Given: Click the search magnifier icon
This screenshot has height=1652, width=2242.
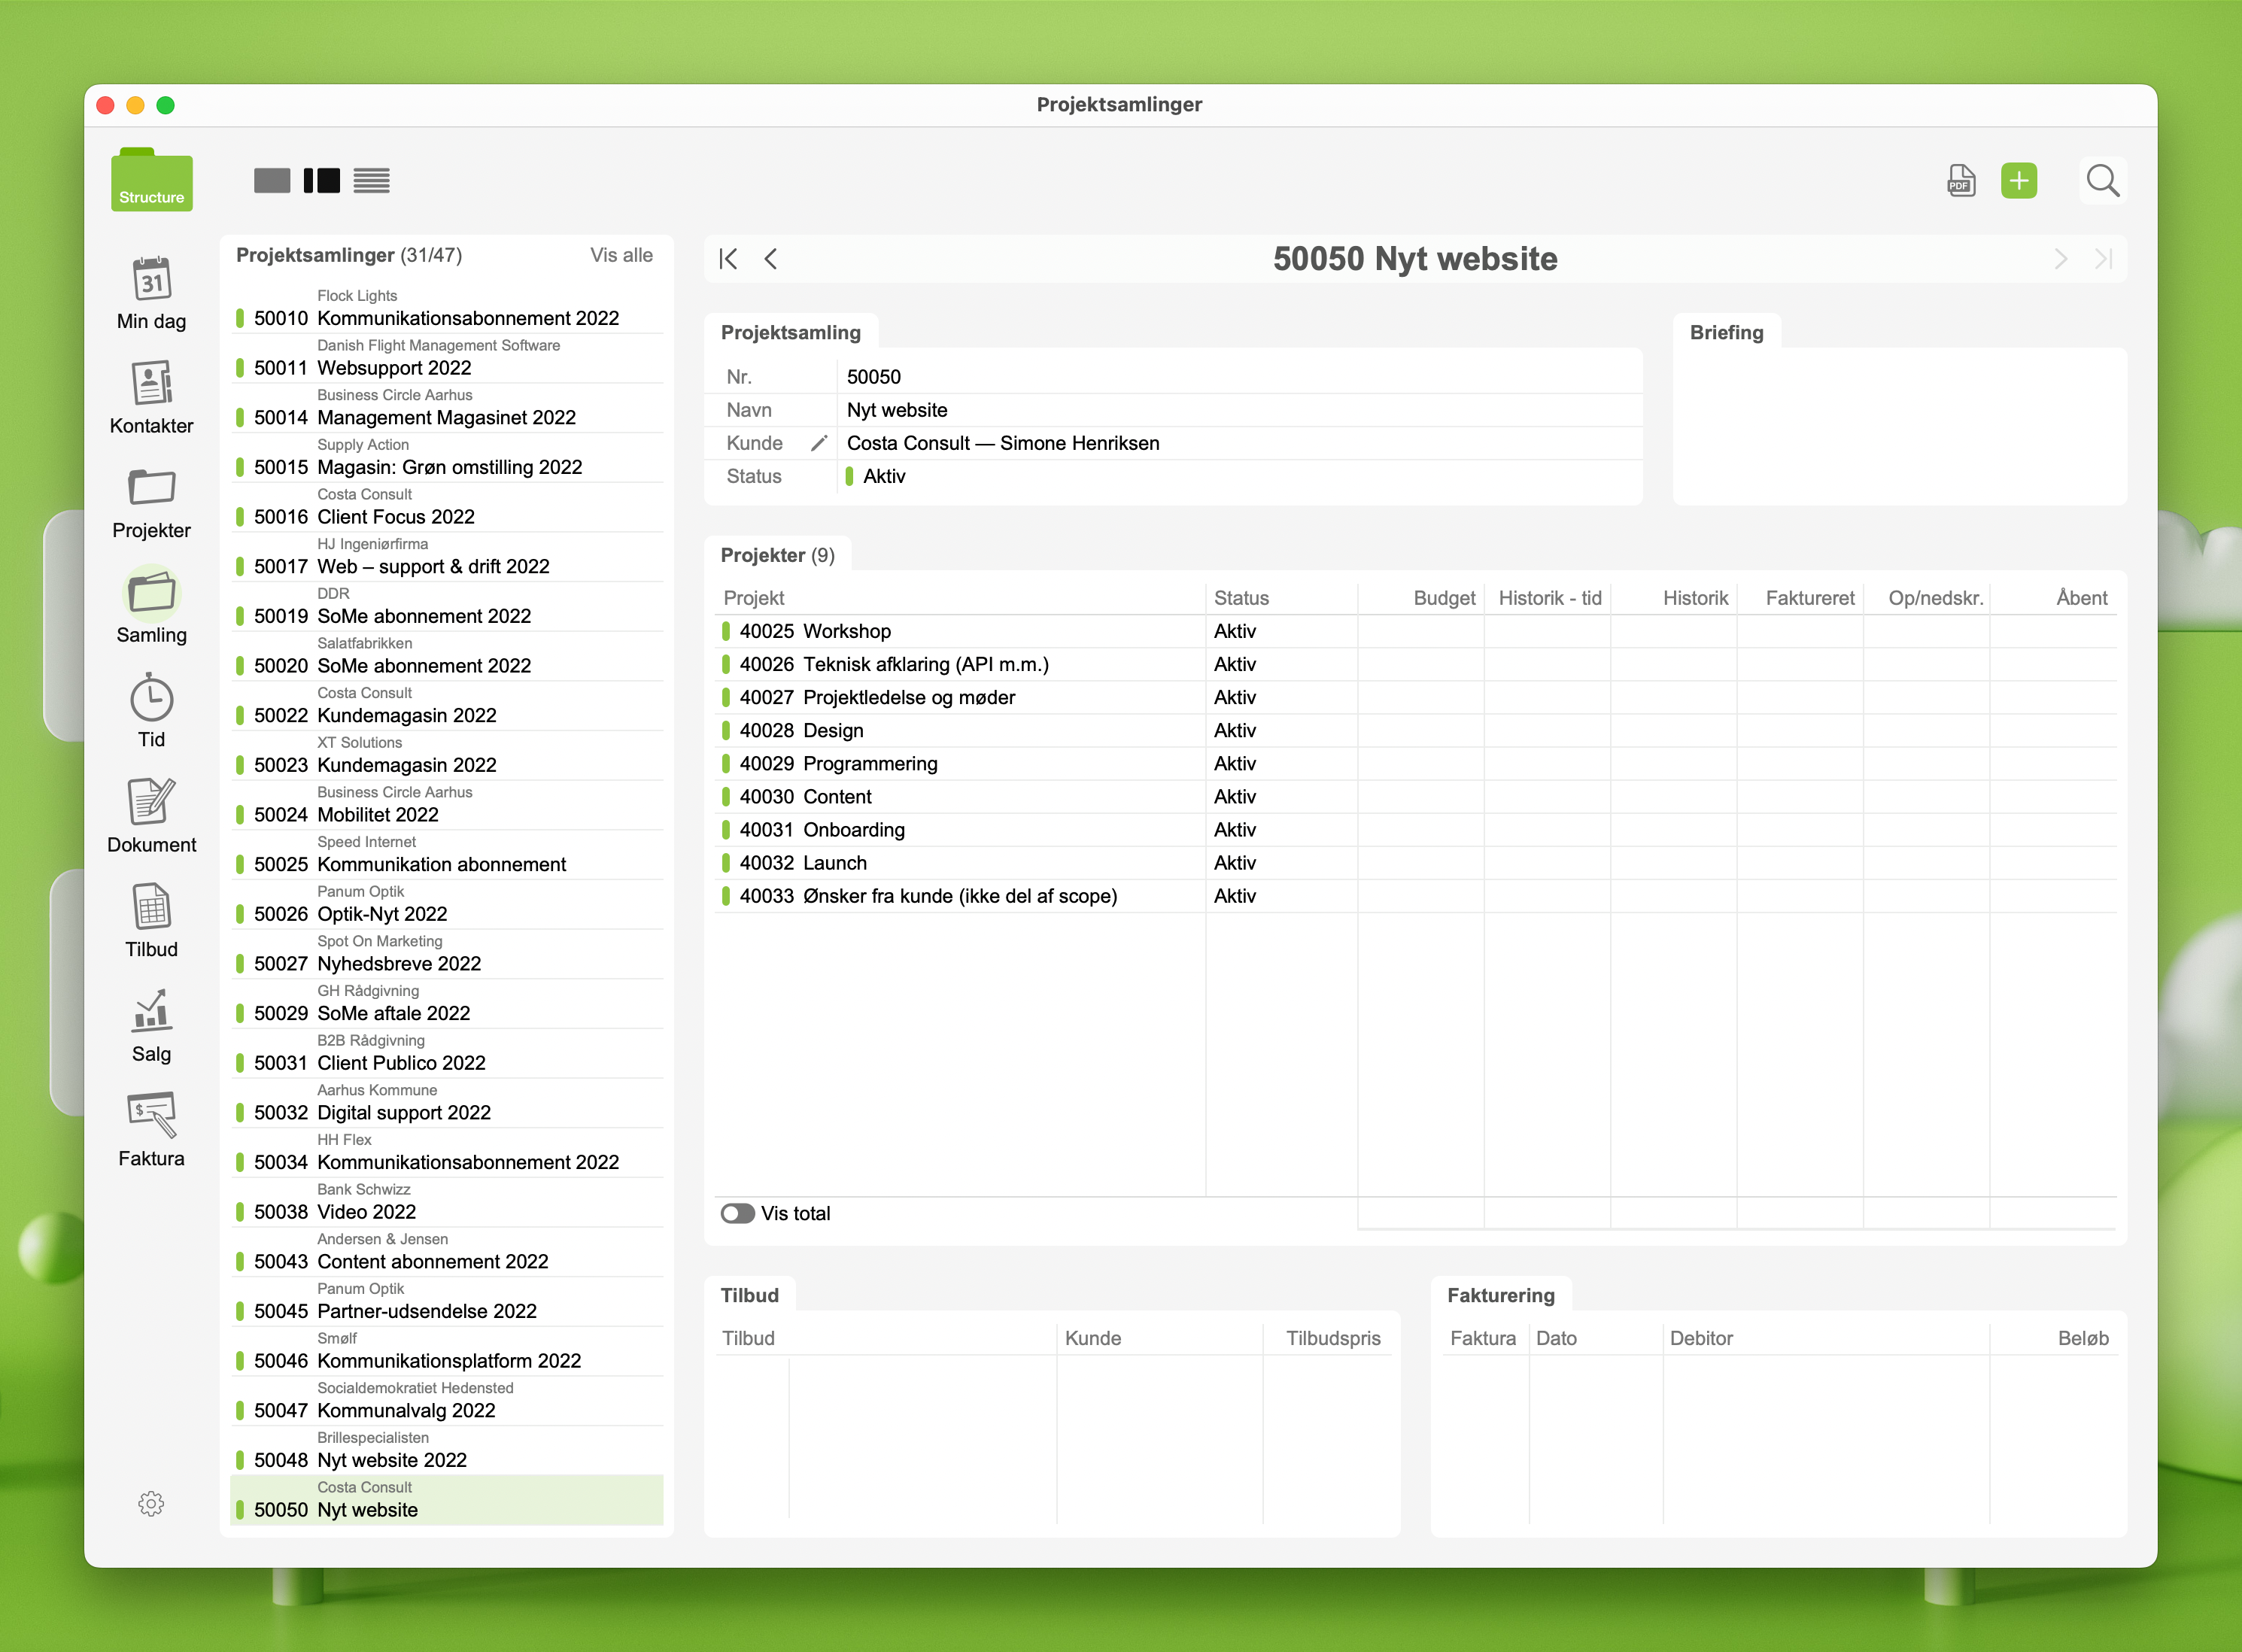Looking at the screenshot, I should tap(2102, 181).
